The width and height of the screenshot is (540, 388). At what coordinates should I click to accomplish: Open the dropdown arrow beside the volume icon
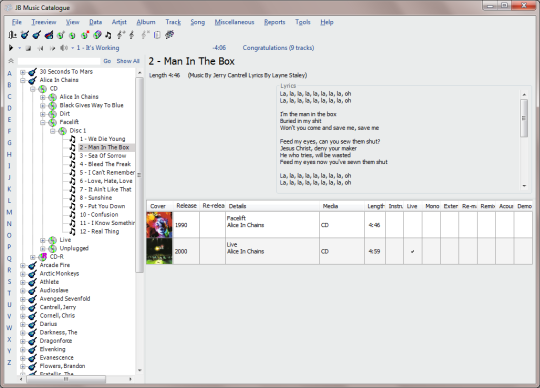73,48
